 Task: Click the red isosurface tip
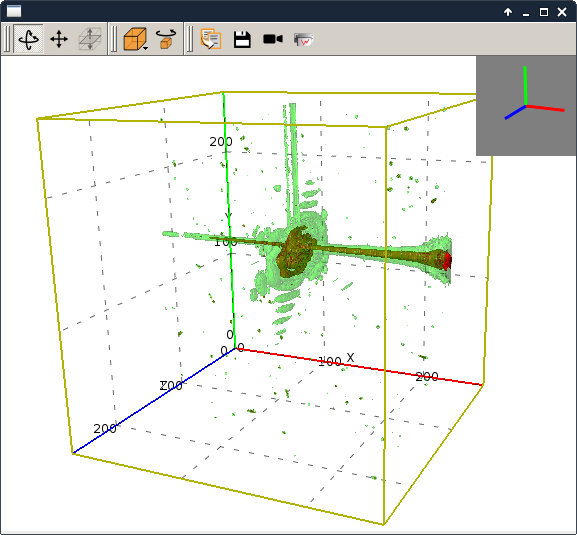(x=447, y=261)
